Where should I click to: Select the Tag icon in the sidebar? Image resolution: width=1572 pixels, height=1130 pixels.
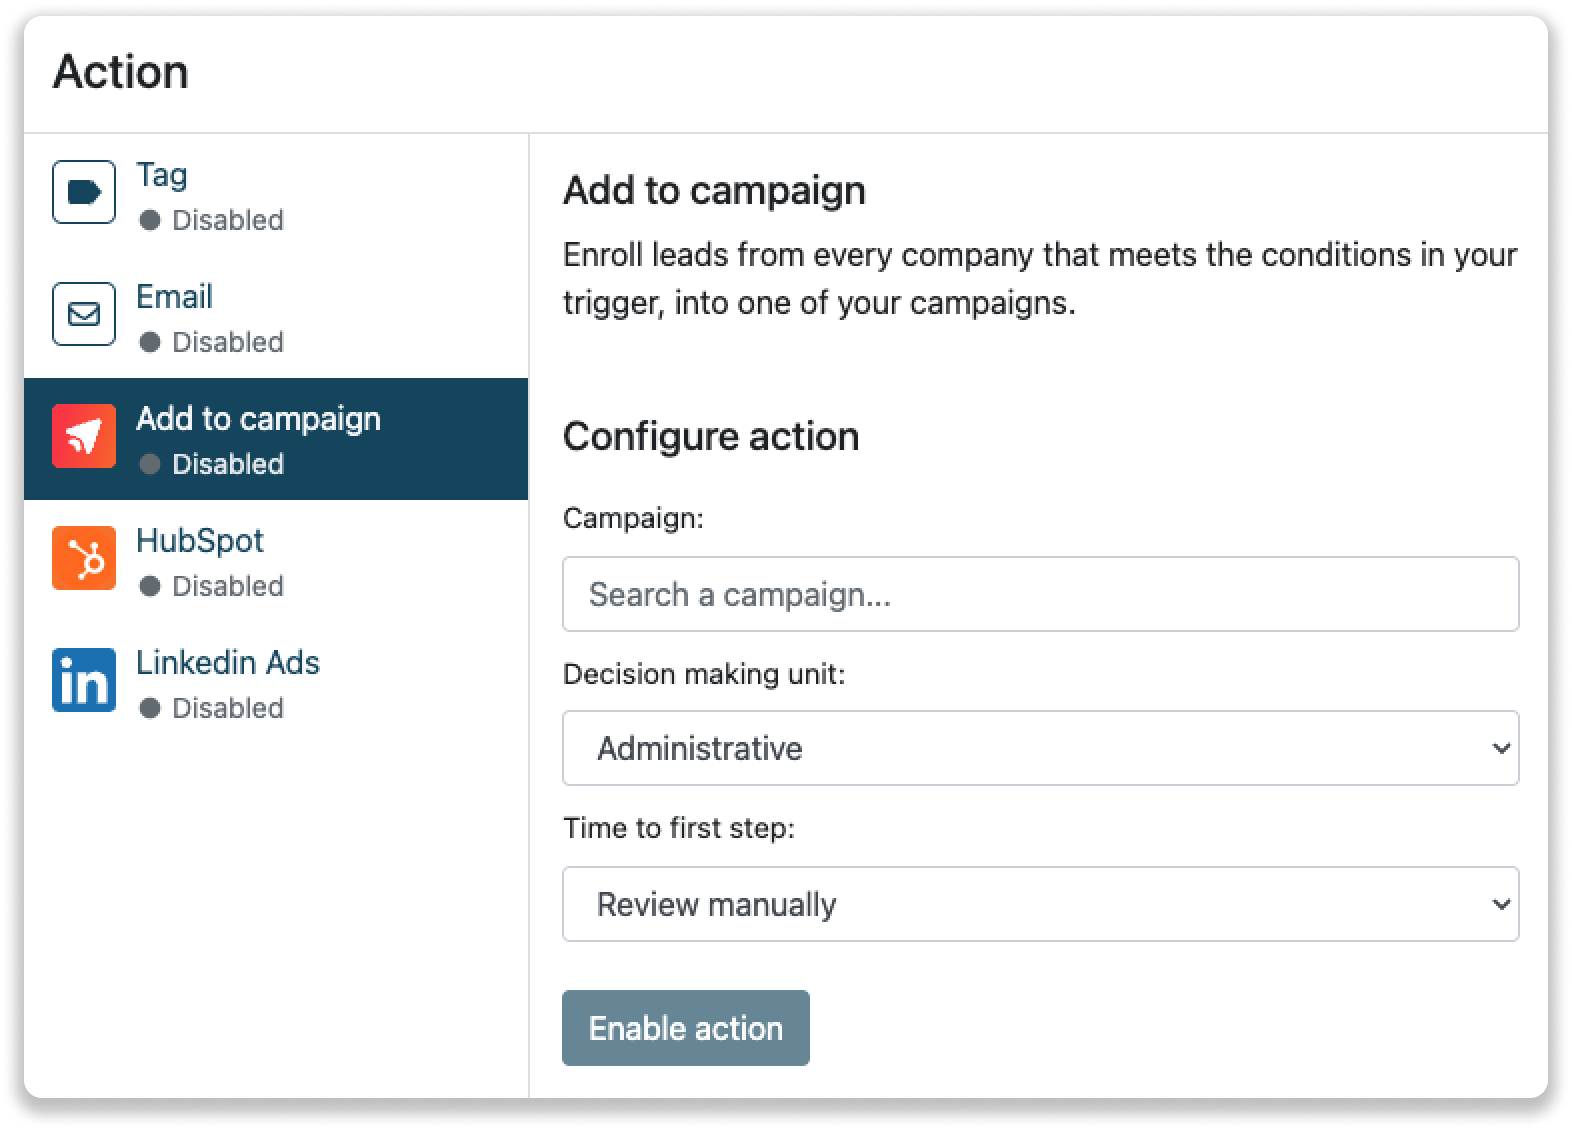pyautogui.click(x=83, y=192)
